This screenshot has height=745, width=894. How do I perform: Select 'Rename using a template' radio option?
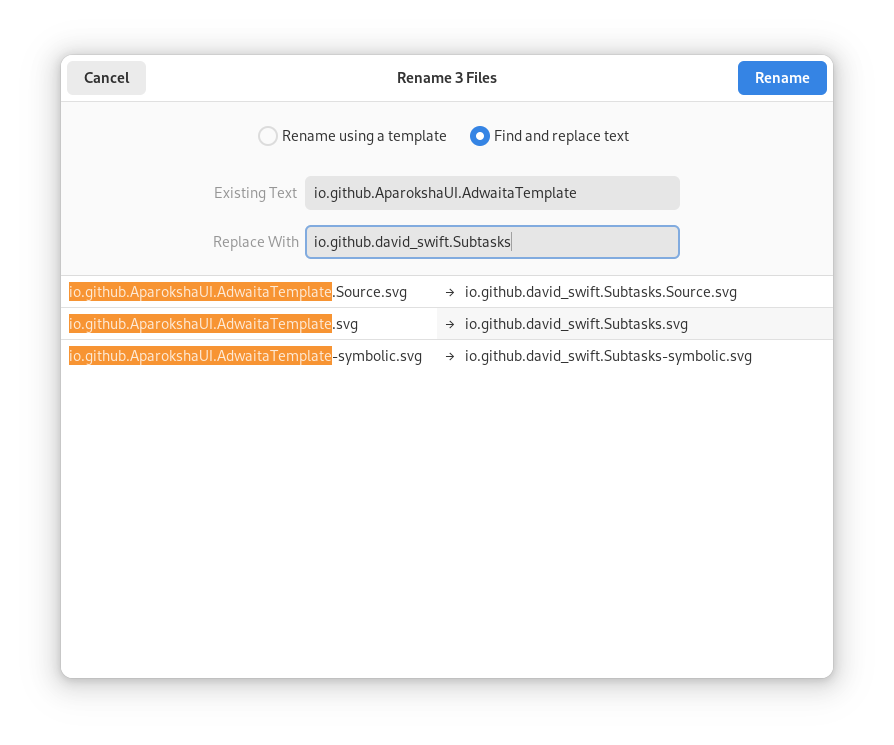(268, 136)
